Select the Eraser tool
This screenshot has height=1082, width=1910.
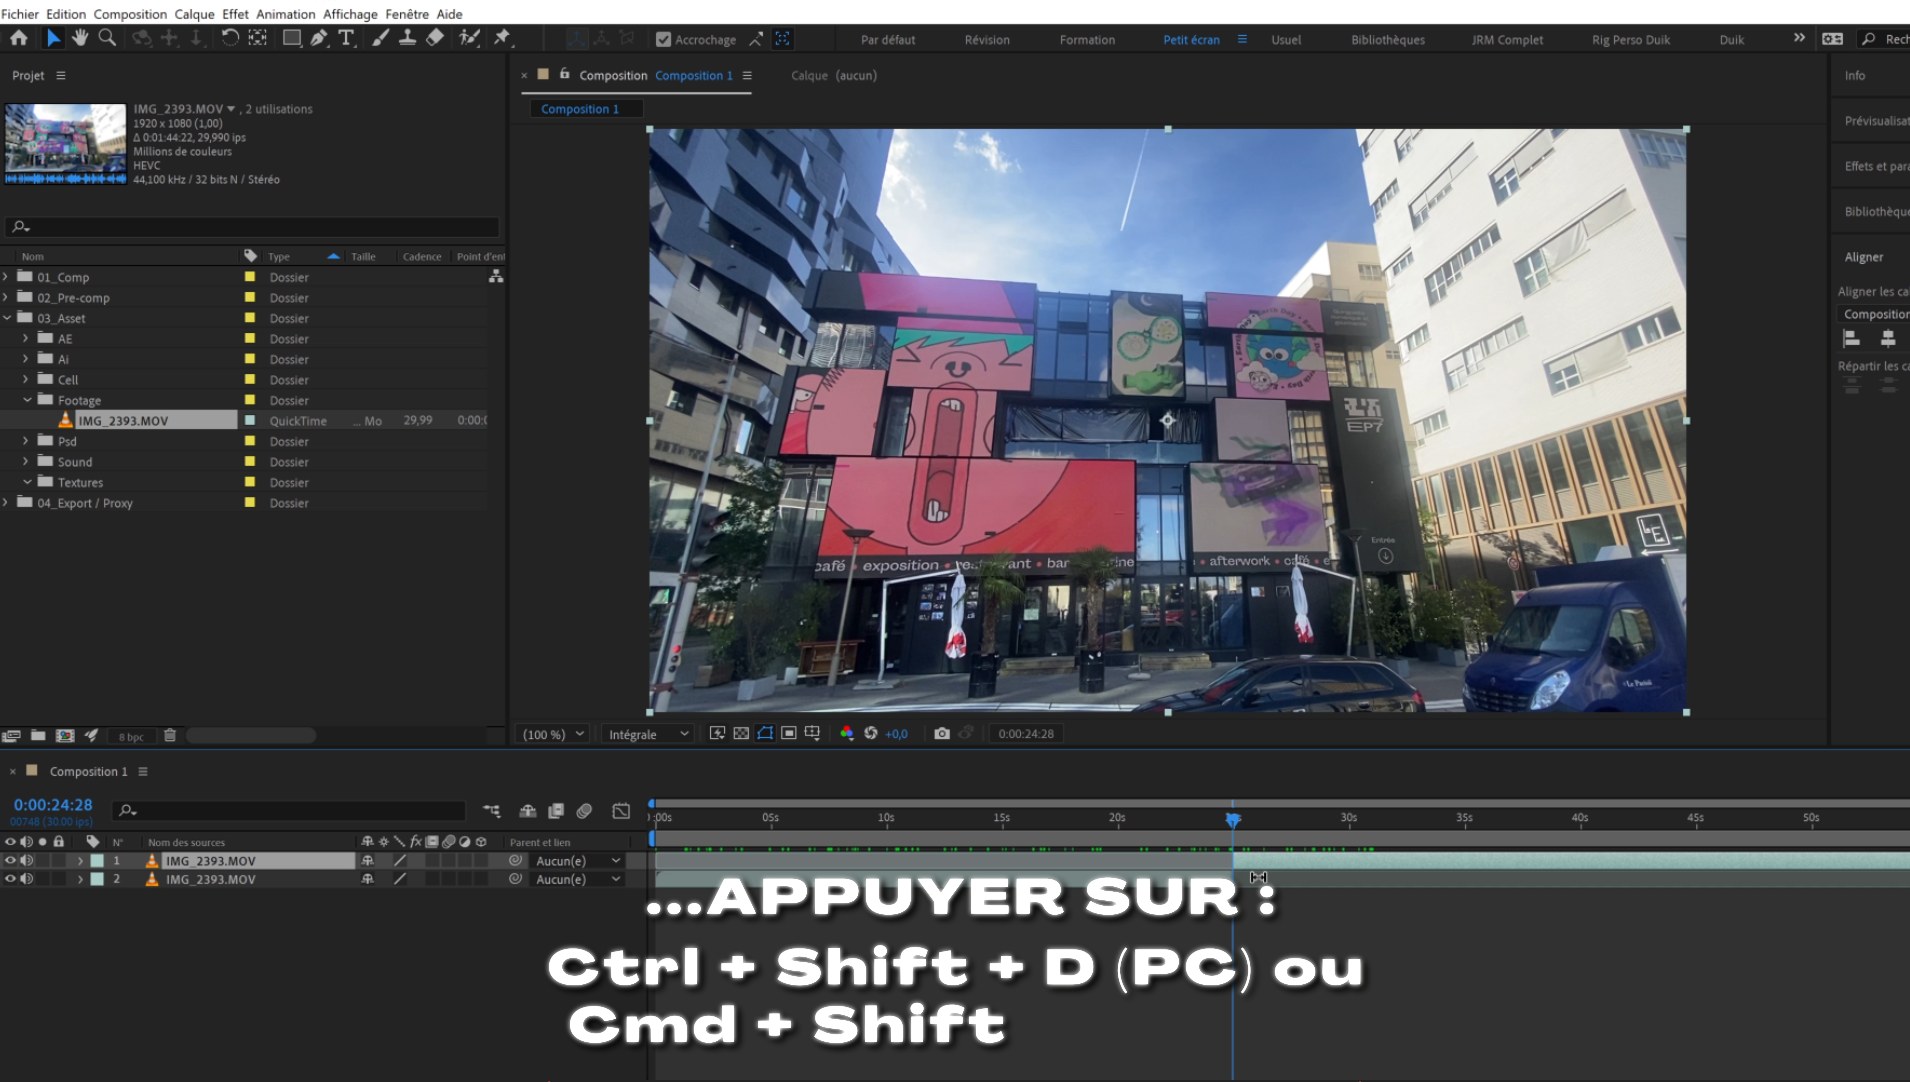click(x=435, y=38)
